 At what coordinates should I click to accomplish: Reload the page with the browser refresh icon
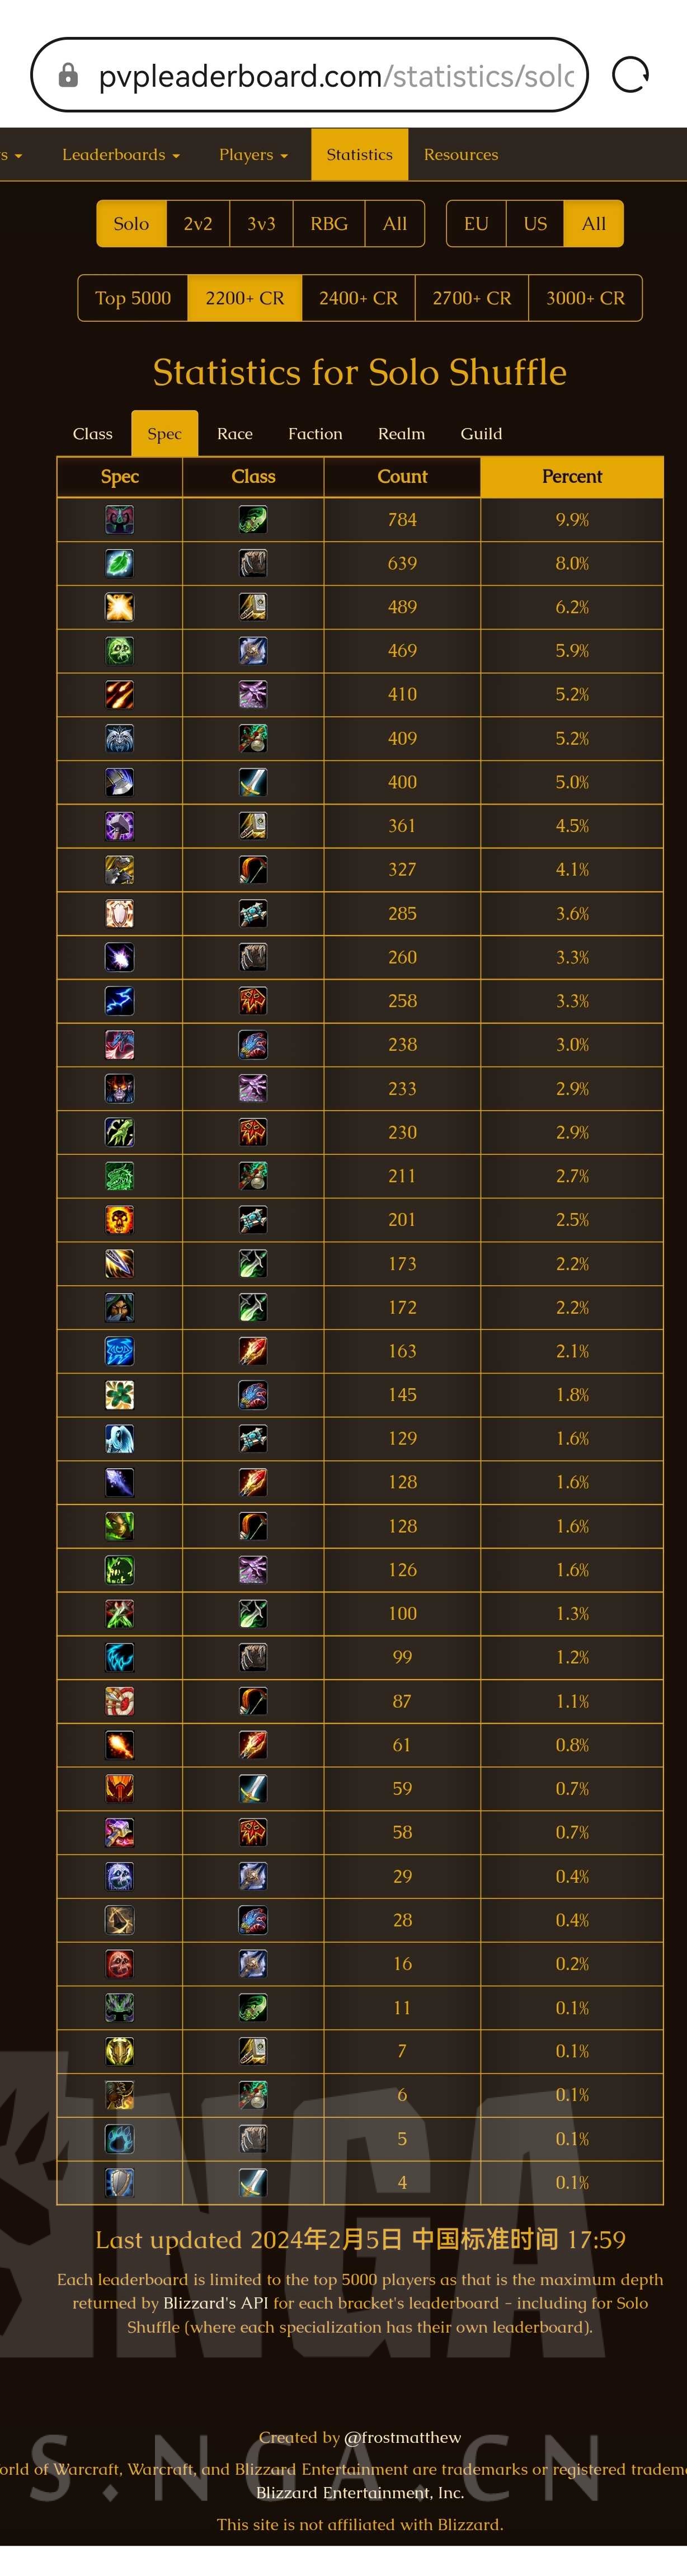(630, 75)
